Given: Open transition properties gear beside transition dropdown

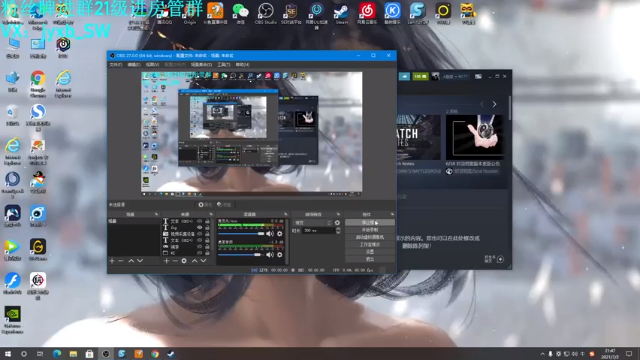Looking at the screenshot, I should pos(337,222).
